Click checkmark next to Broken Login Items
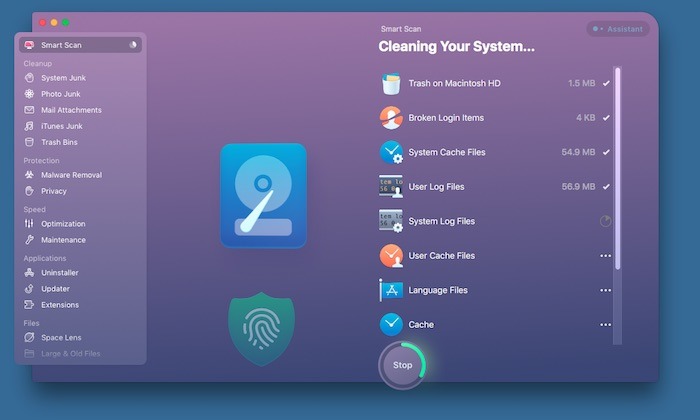700x420 pixels. (x=606, y=118)
